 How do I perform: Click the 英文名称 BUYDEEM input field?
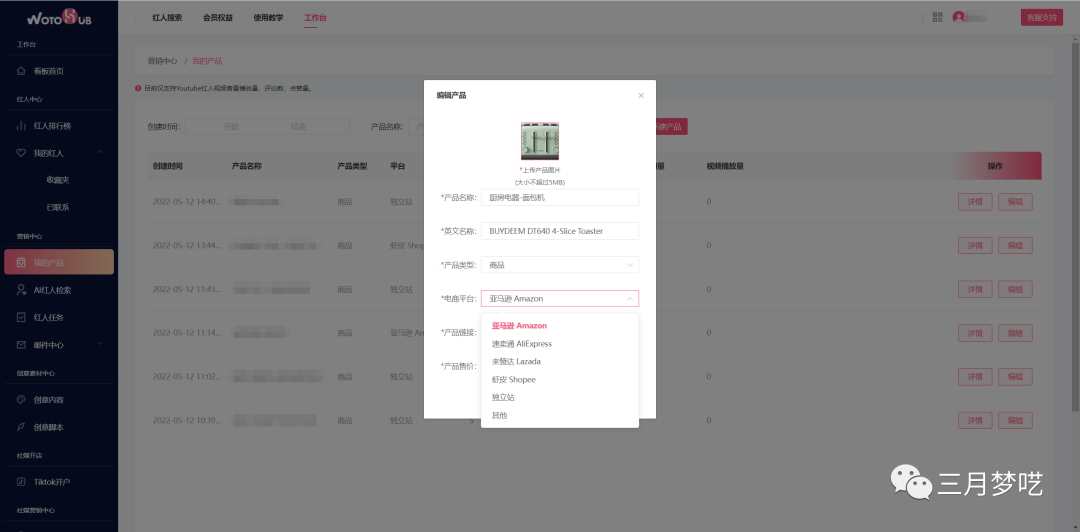(560, 231)
